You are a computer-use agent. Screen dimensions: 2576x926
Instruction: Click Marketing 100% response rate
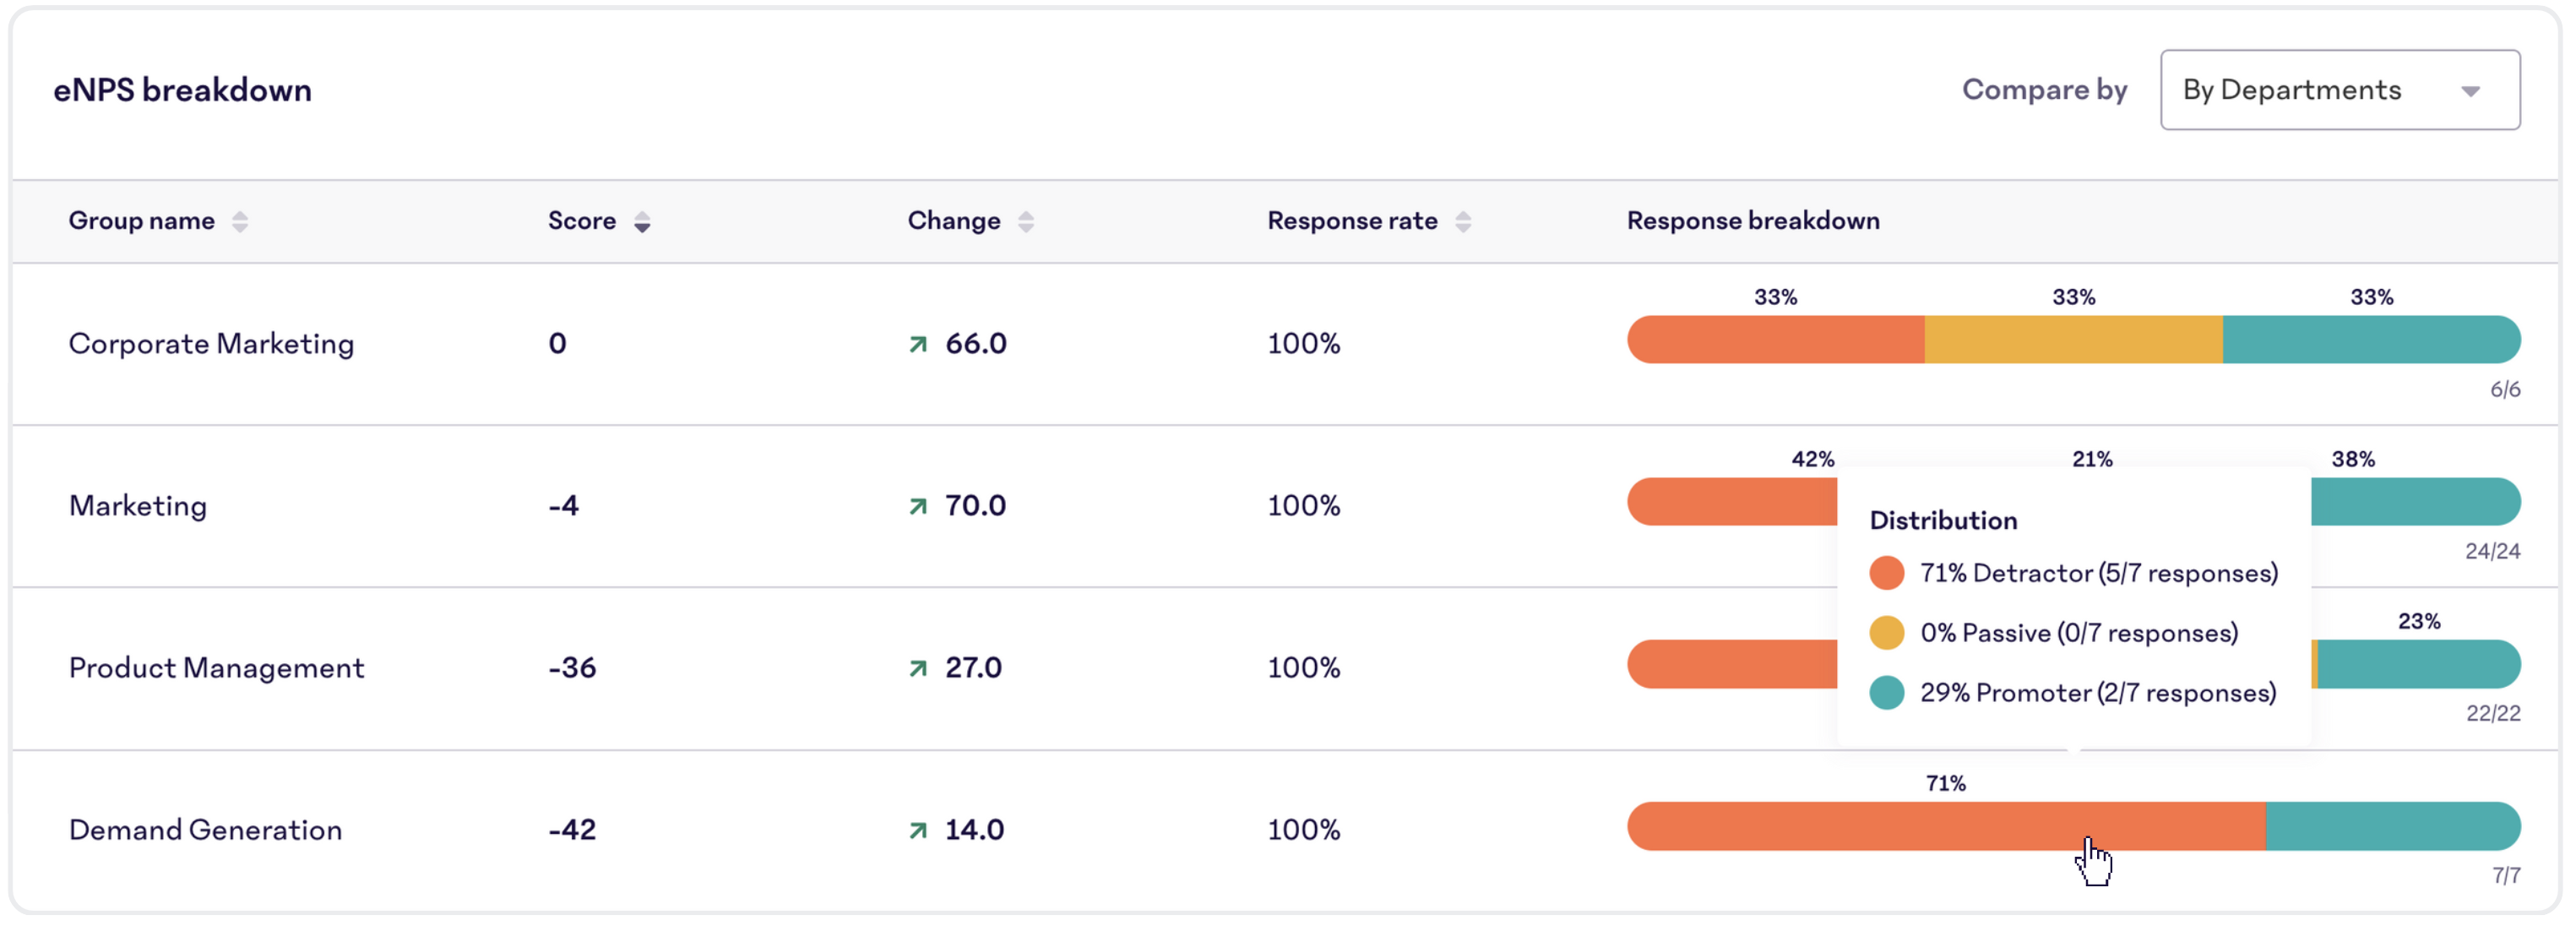pyautogui.click(x=1304, y=506)
